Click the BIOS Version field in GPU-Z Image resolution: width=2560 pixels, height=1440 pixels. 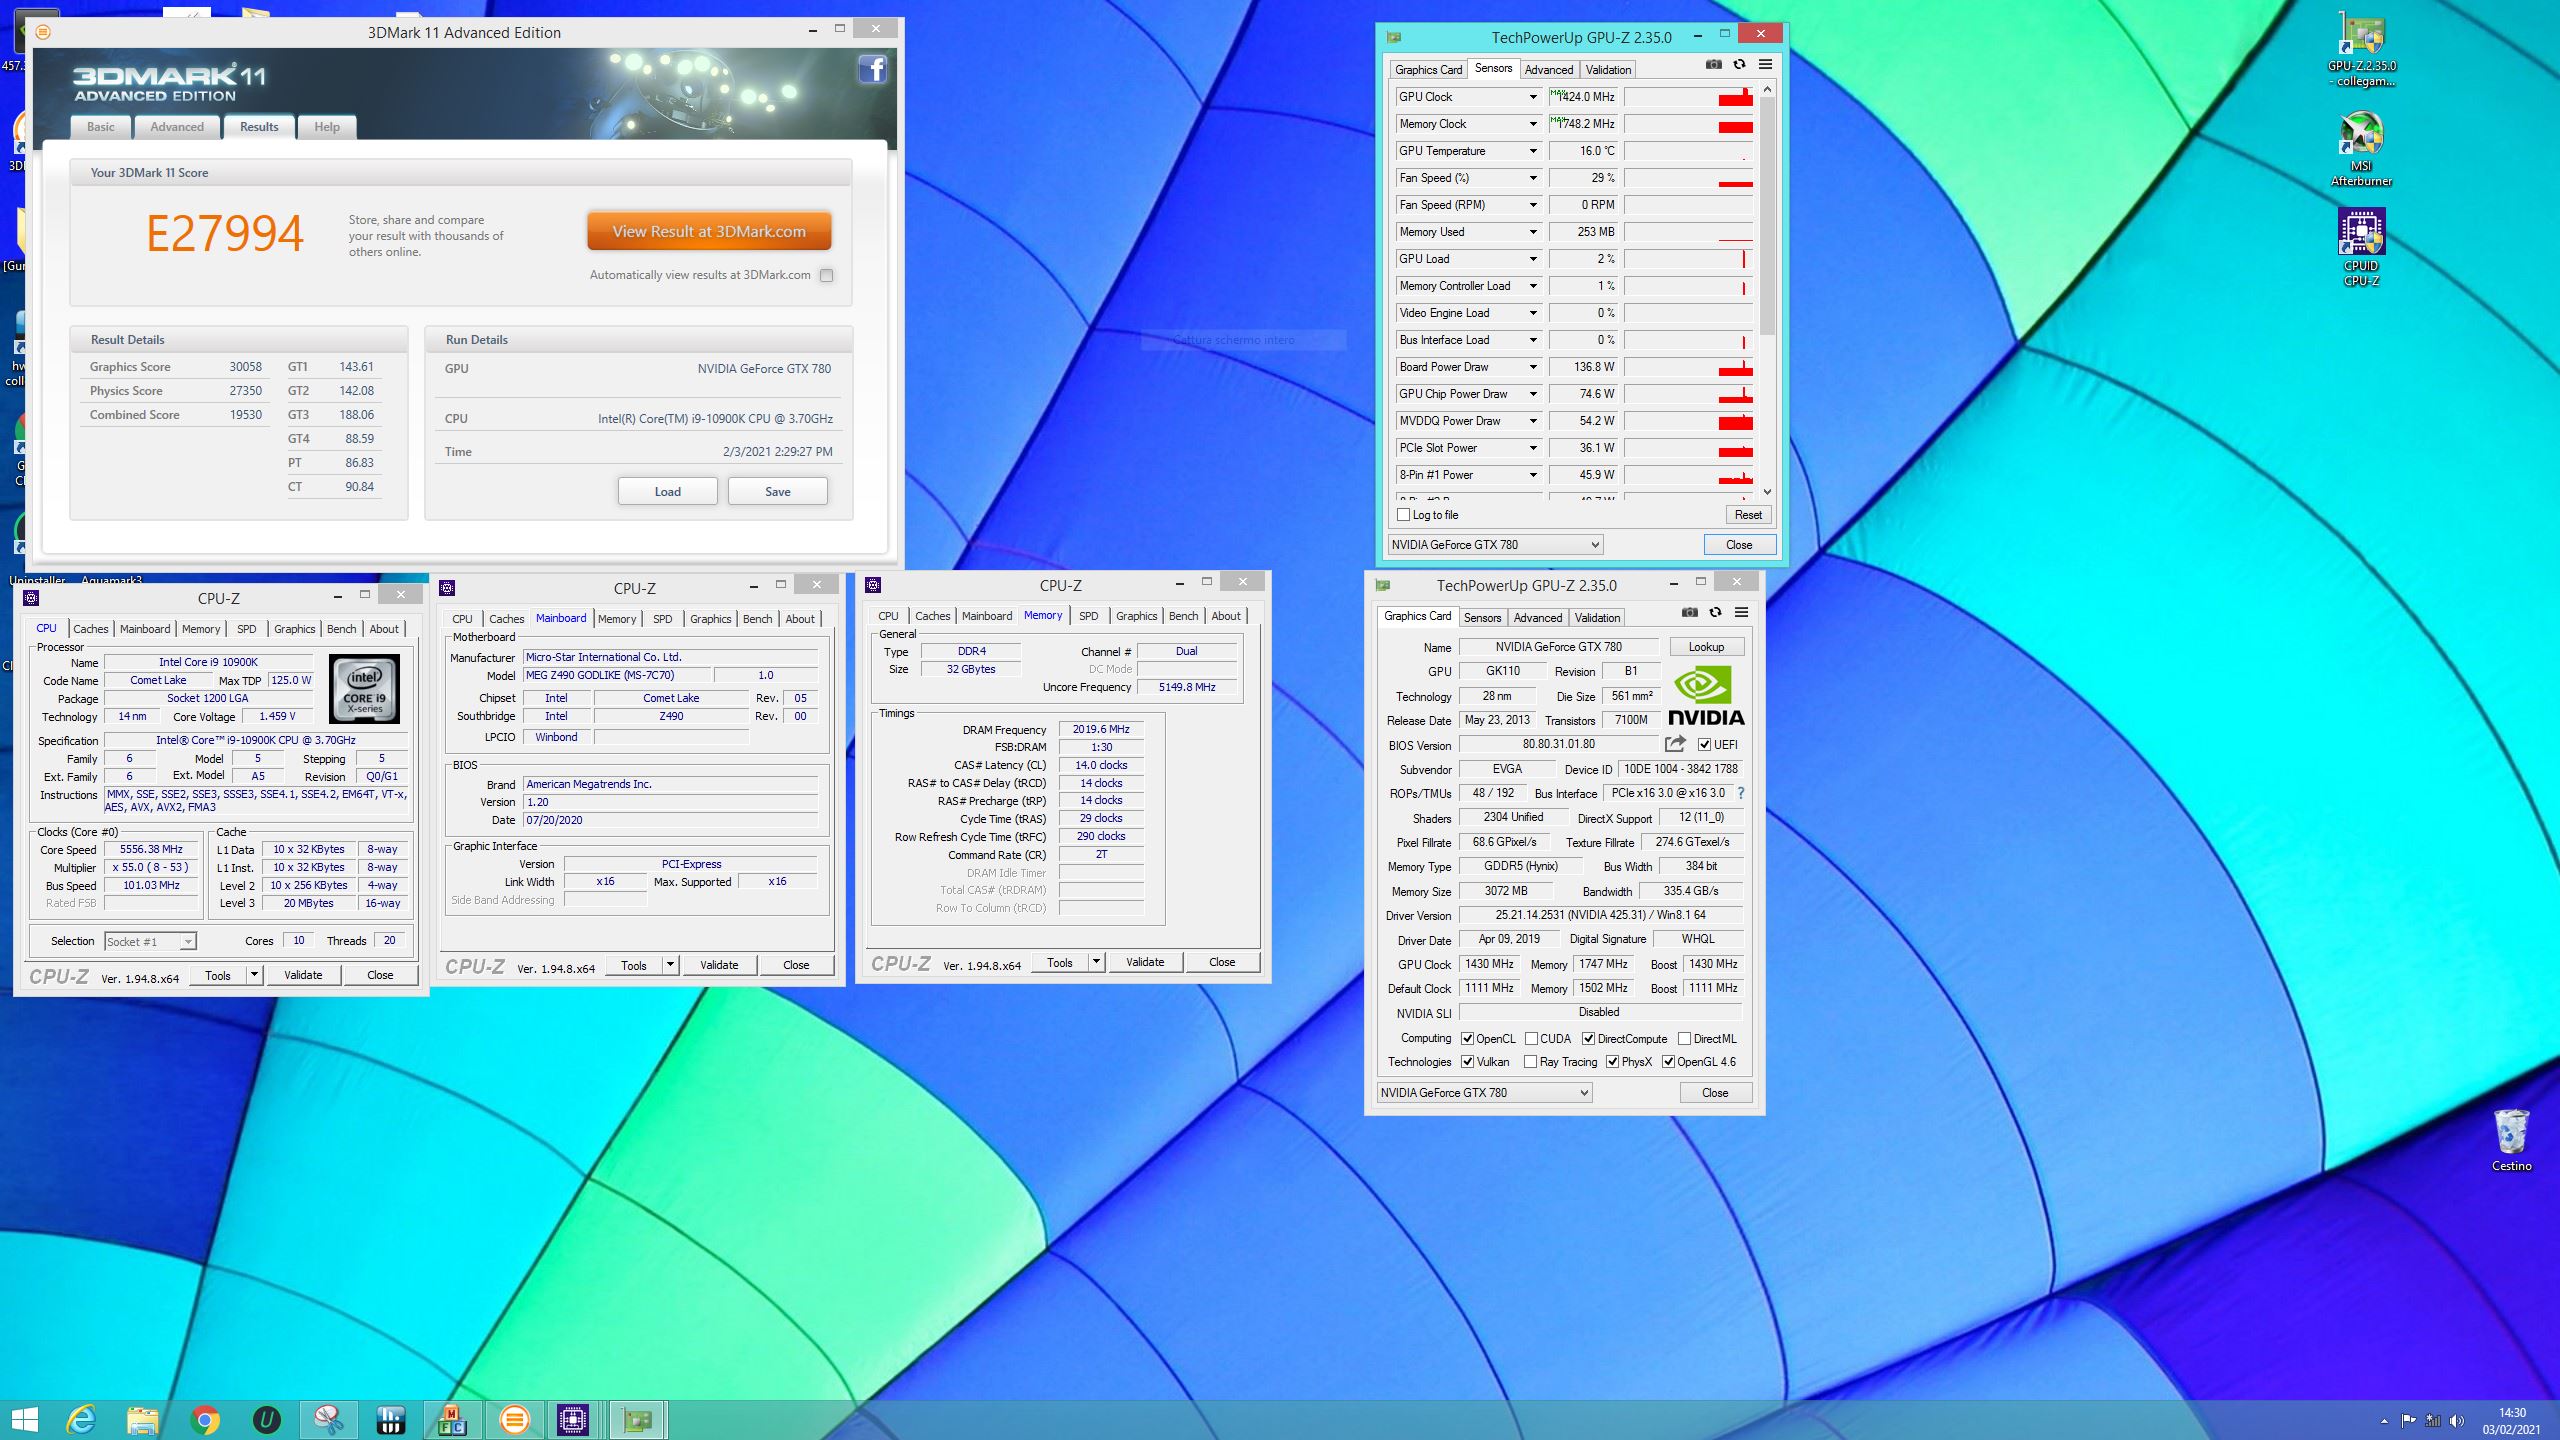point(1558,744)
